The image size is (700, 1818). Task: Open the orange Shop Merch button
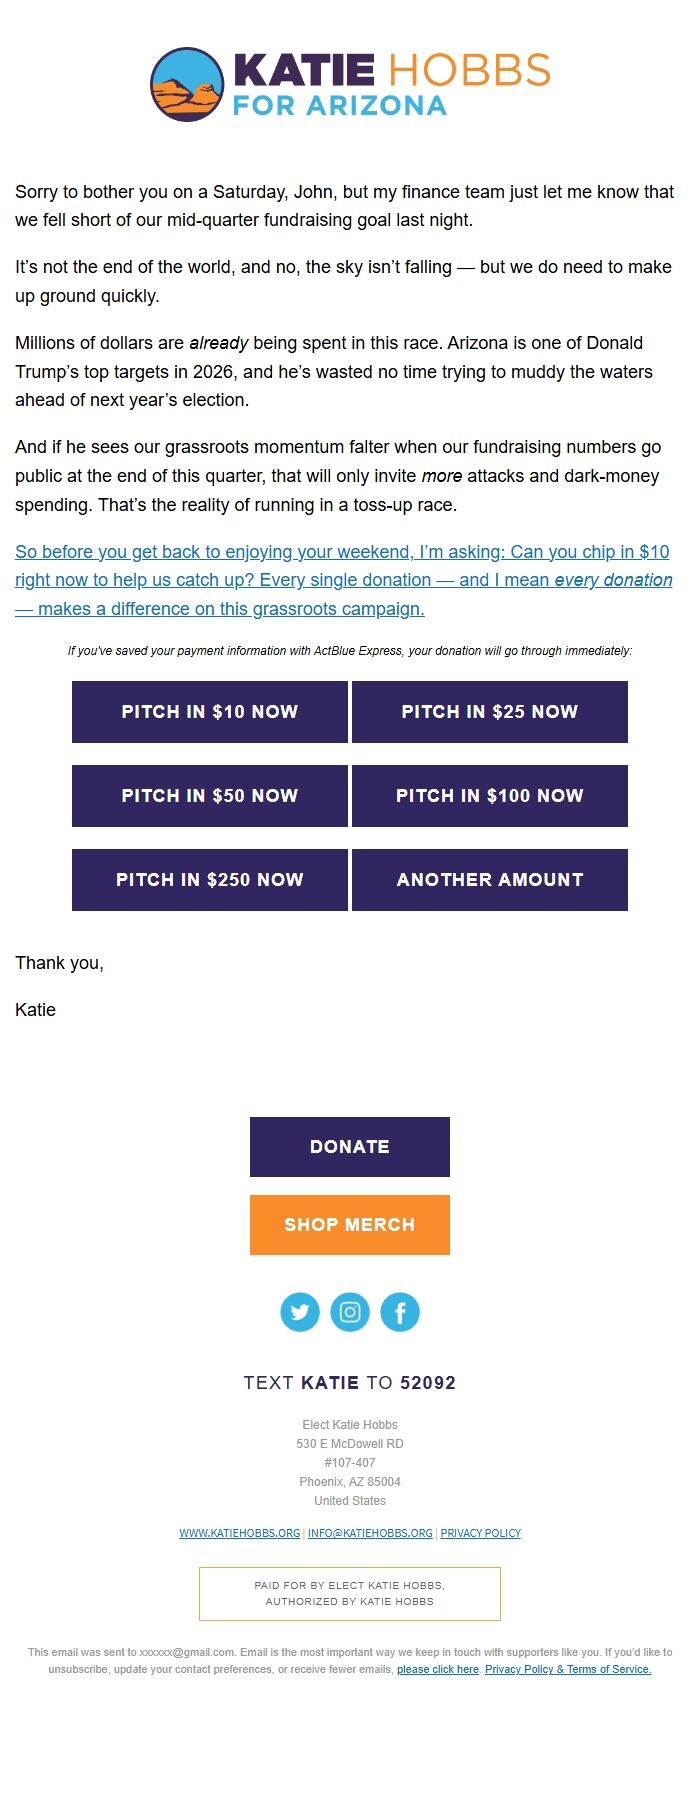[x=350, y=1225]
